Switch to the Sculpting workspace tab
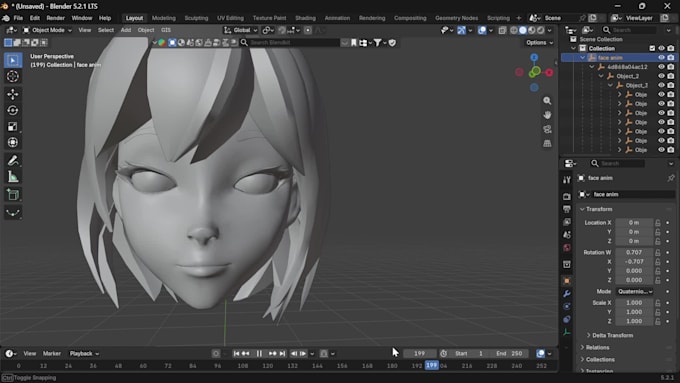 [196, 18]
